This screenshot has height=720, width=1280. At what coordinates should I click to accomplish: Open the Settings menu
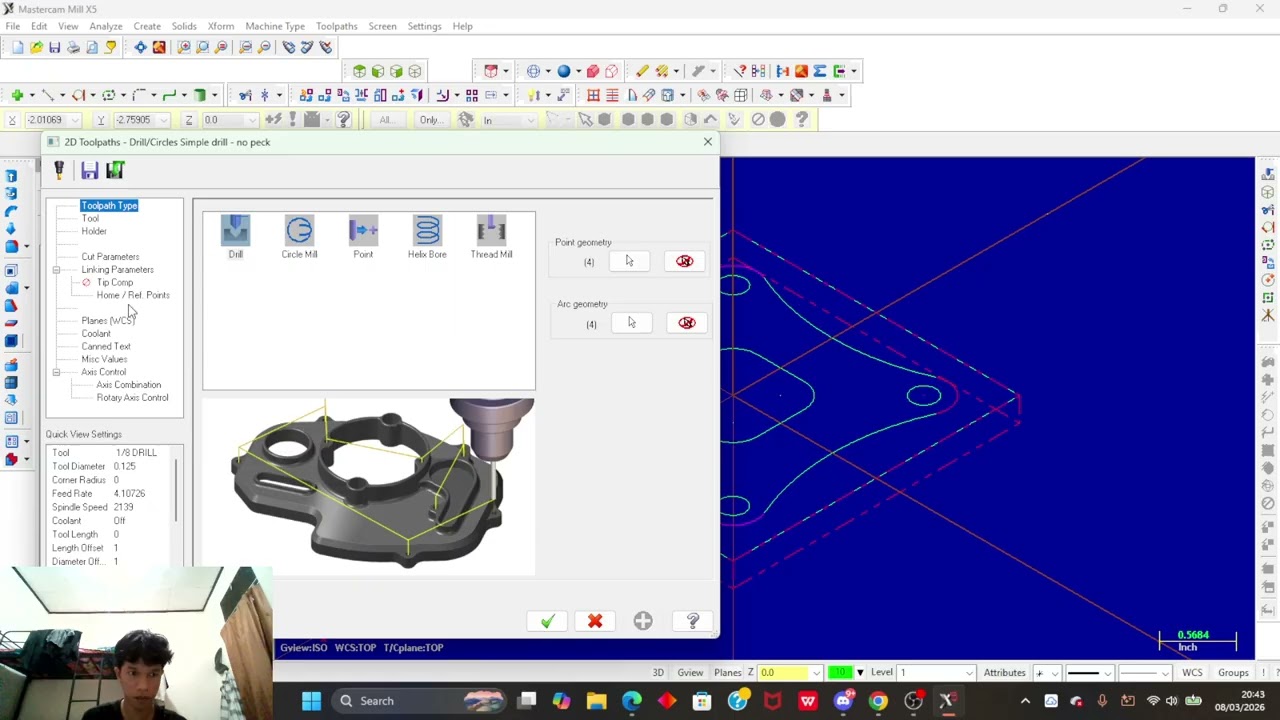pos(424,26)
